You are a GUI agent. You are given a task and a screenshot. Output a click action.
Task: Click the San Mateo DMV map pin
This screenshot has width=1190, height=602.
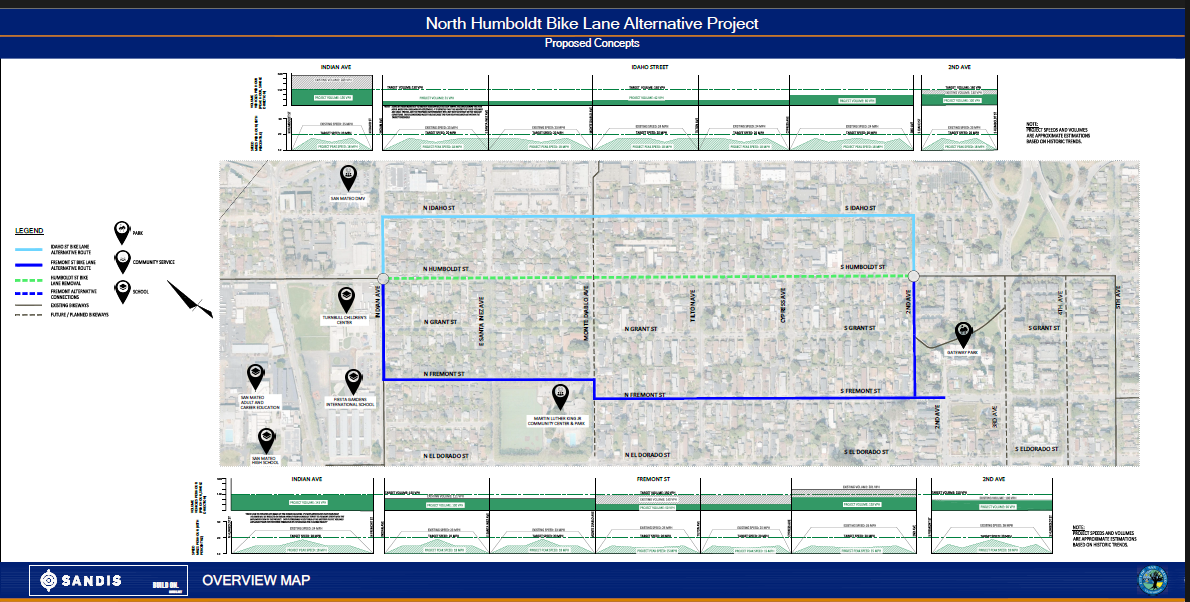pos(347,177)
